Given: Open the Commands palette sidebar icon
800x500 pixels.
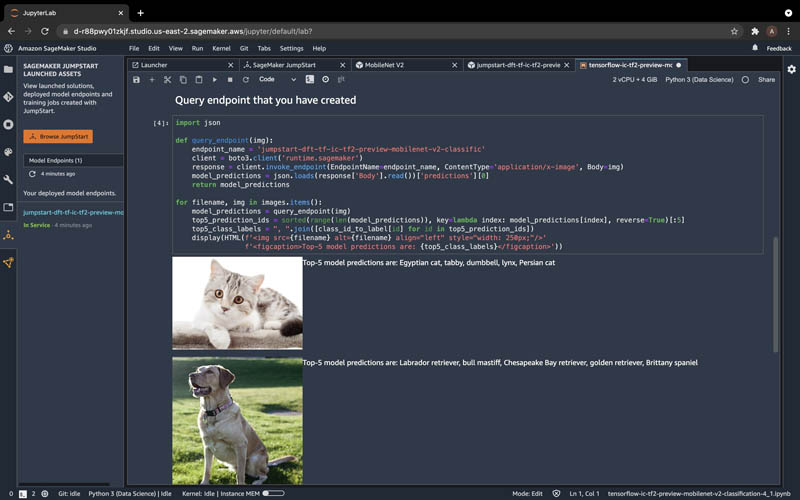Looking at the screenshot, I should 8,152.
